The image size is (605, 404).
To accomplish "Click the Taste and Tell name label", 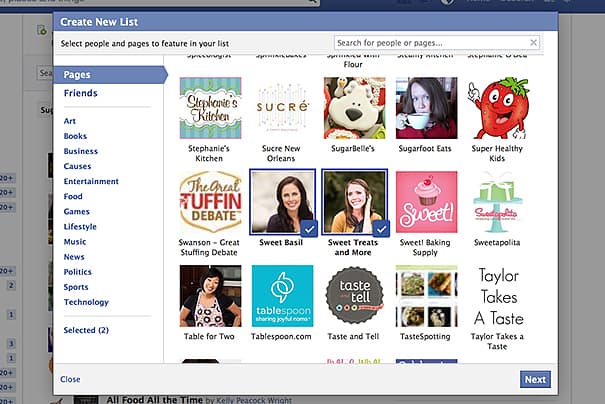I will click(x=353, y=336).
